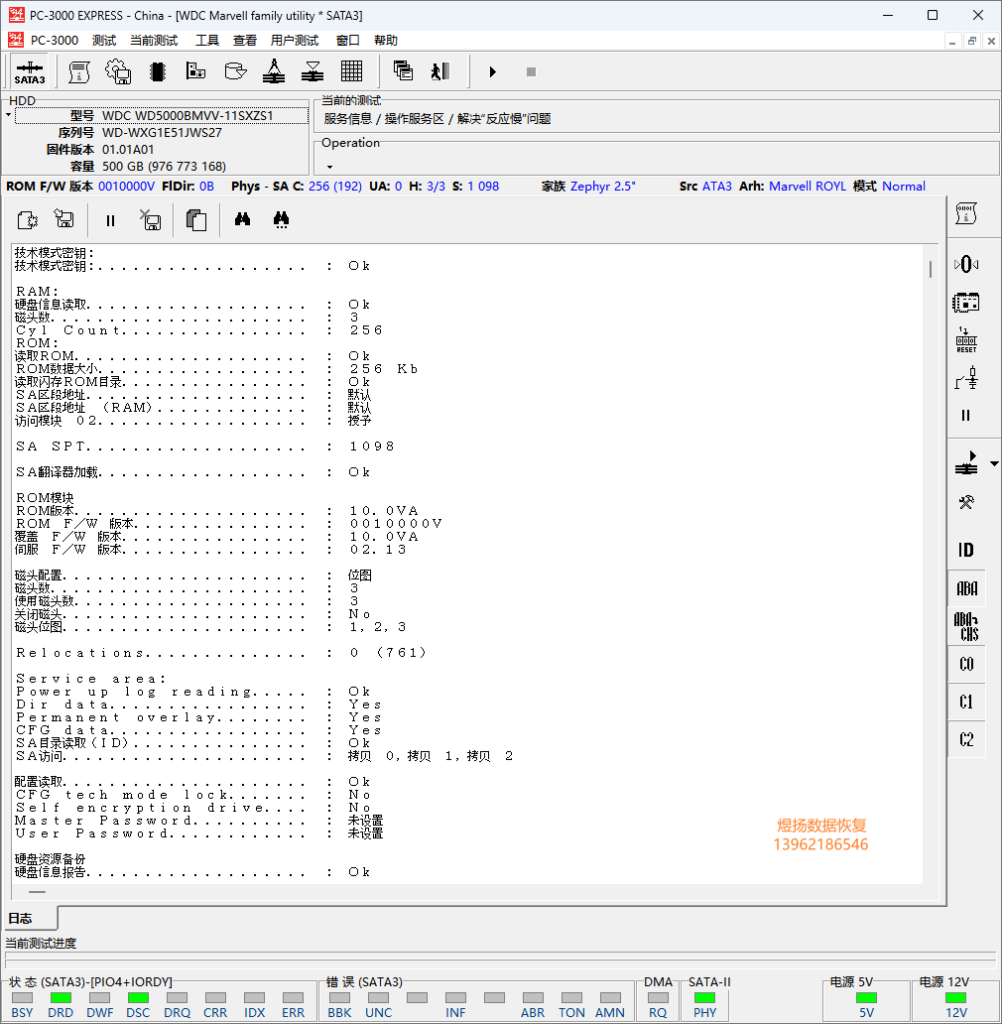Open the PC-3000 menu
Screen dimensions: 1002x1024
pyautogui.click(x=55, y=40)
